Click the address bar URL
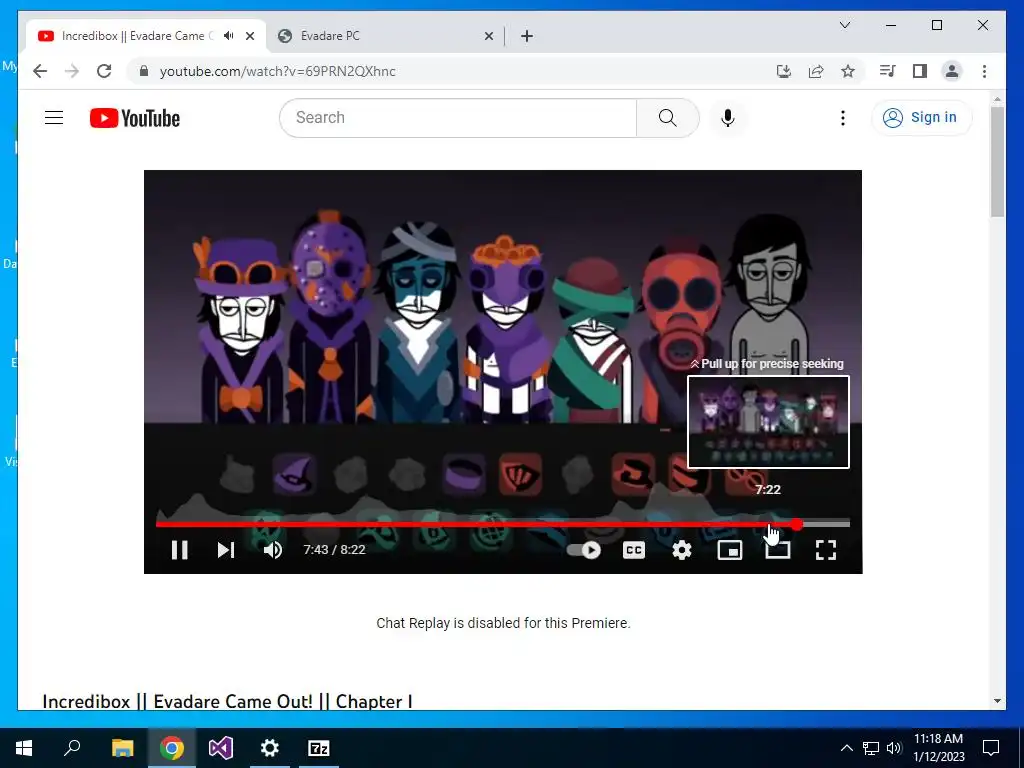Viewport: 1024px width, 768px height. click(x=278, y=71)
